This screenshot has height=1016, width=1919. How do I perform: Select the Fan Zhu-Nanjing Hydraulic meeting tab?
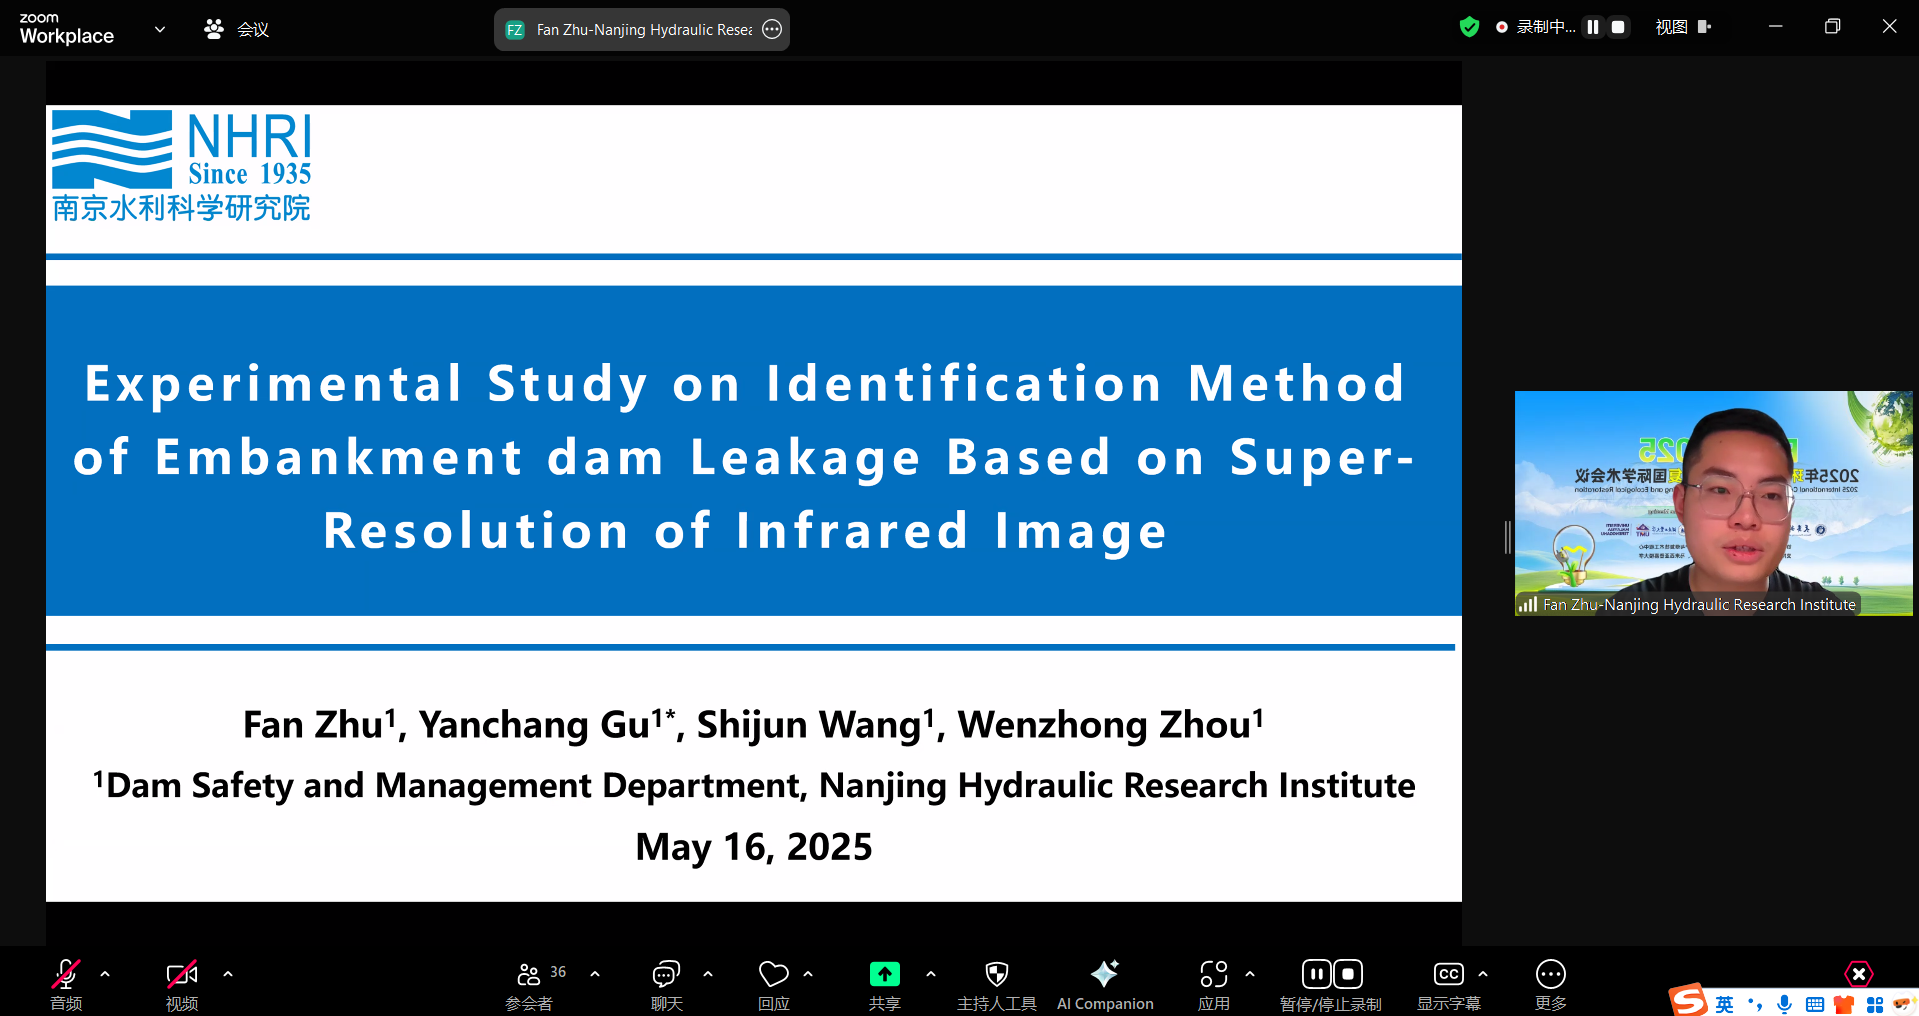pos(642,29)
